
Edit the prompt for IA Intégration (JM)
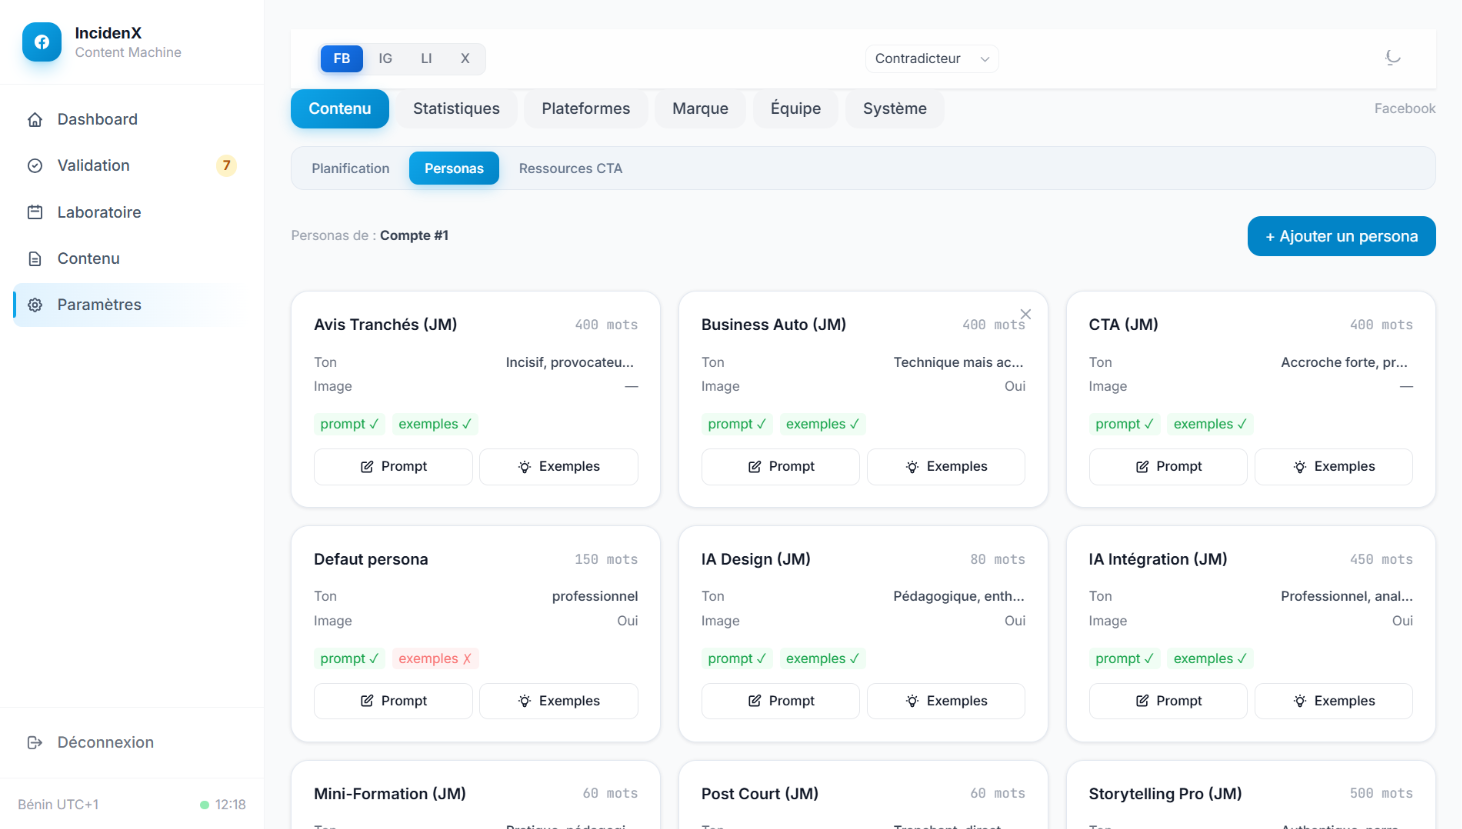1168,701
